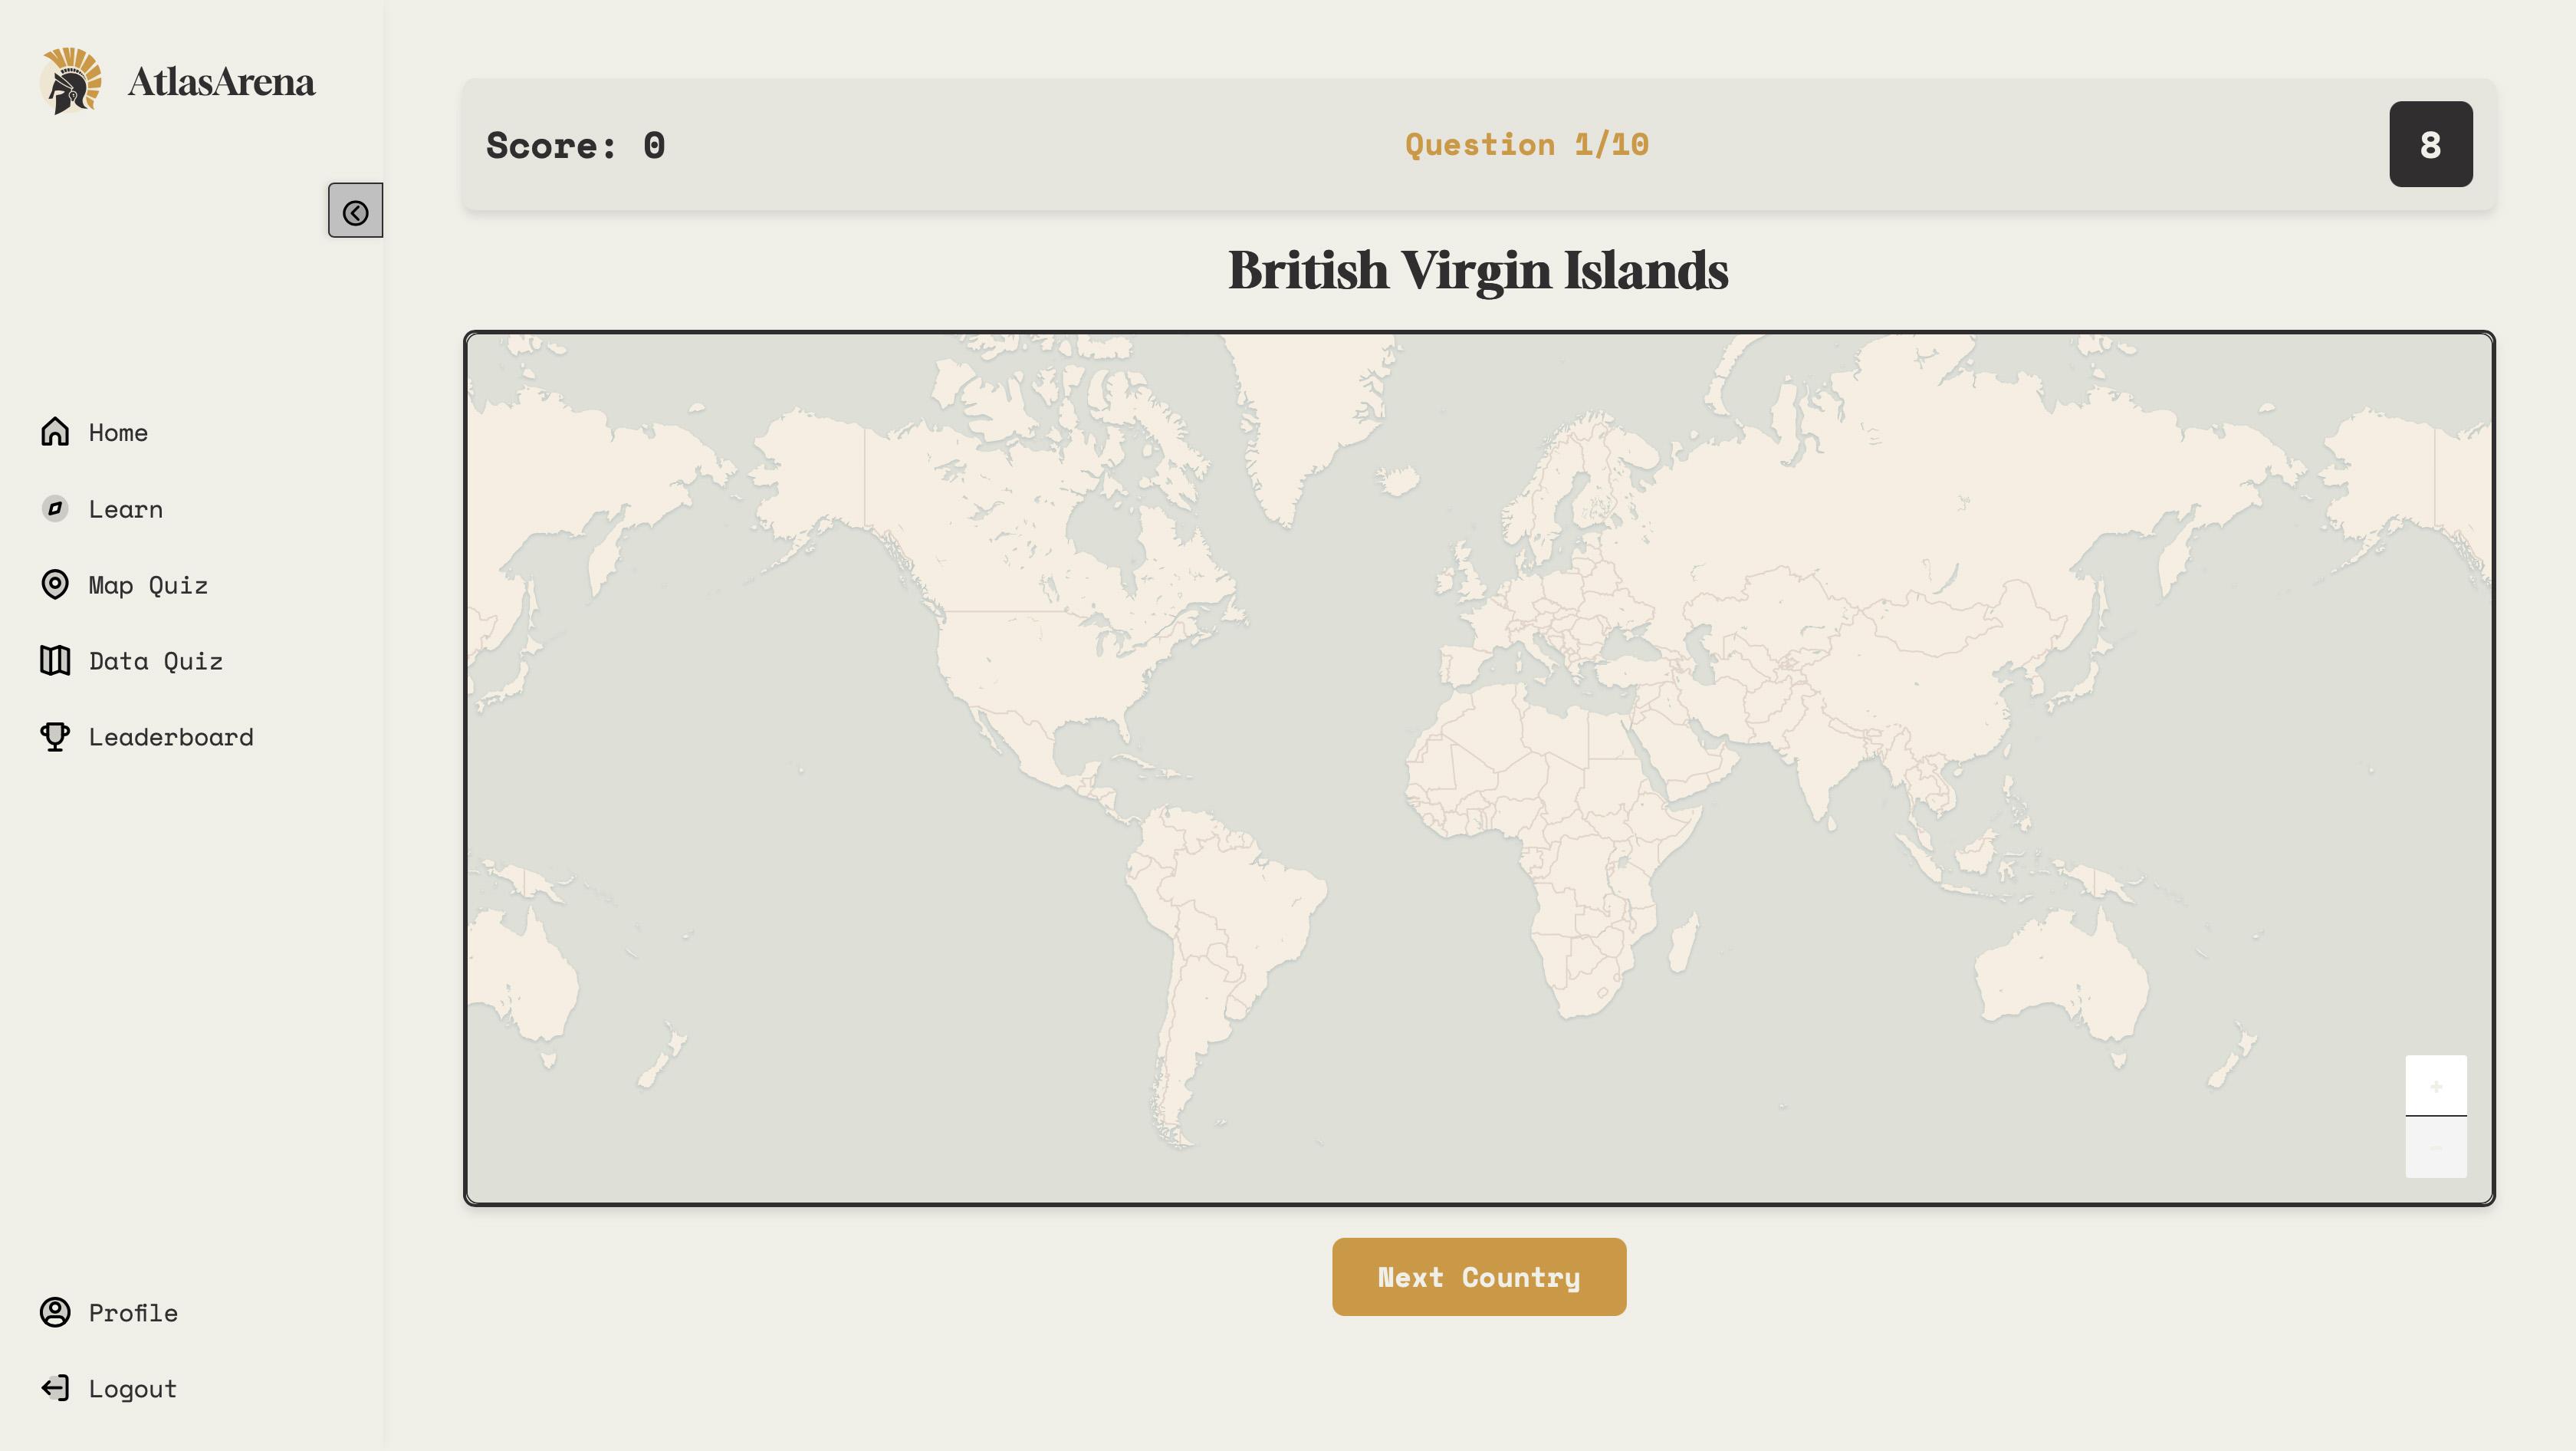
Task: Open the Leaderboard menu item
Action: tap(171, 737)
